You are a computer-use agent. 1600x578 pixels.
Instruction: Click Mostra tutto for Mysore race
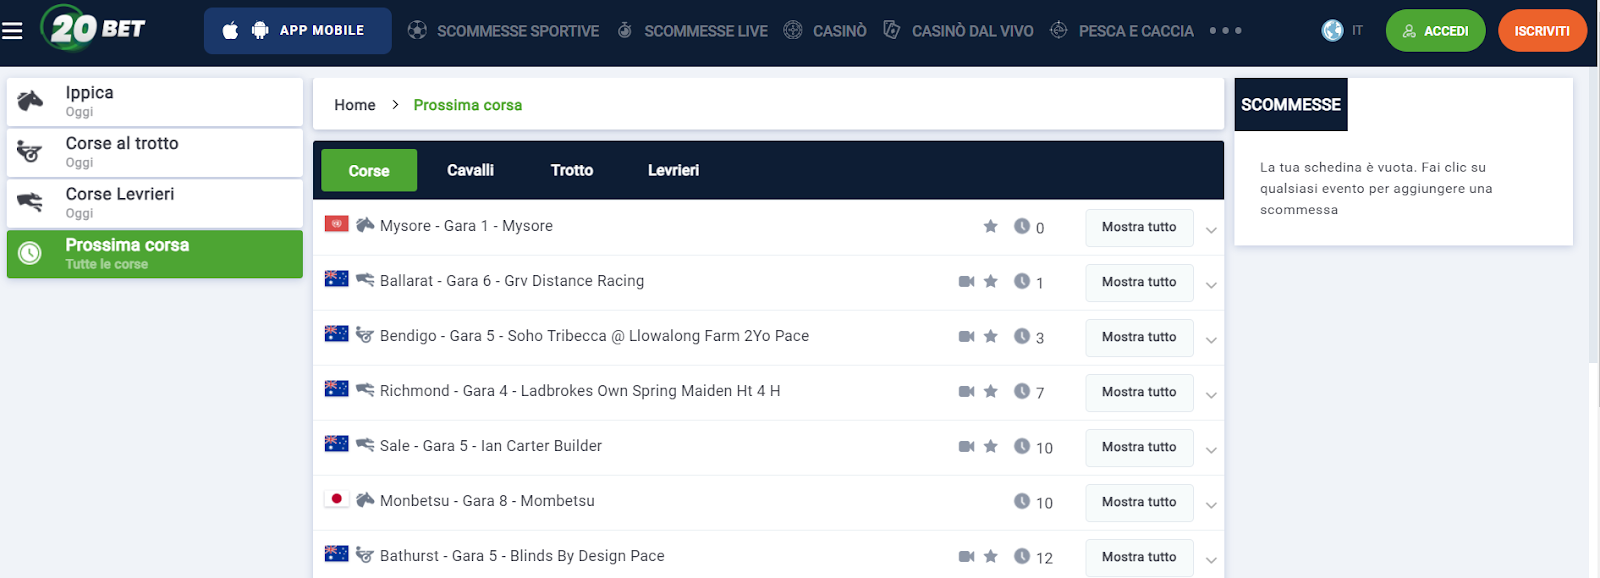coord(1139,227)
